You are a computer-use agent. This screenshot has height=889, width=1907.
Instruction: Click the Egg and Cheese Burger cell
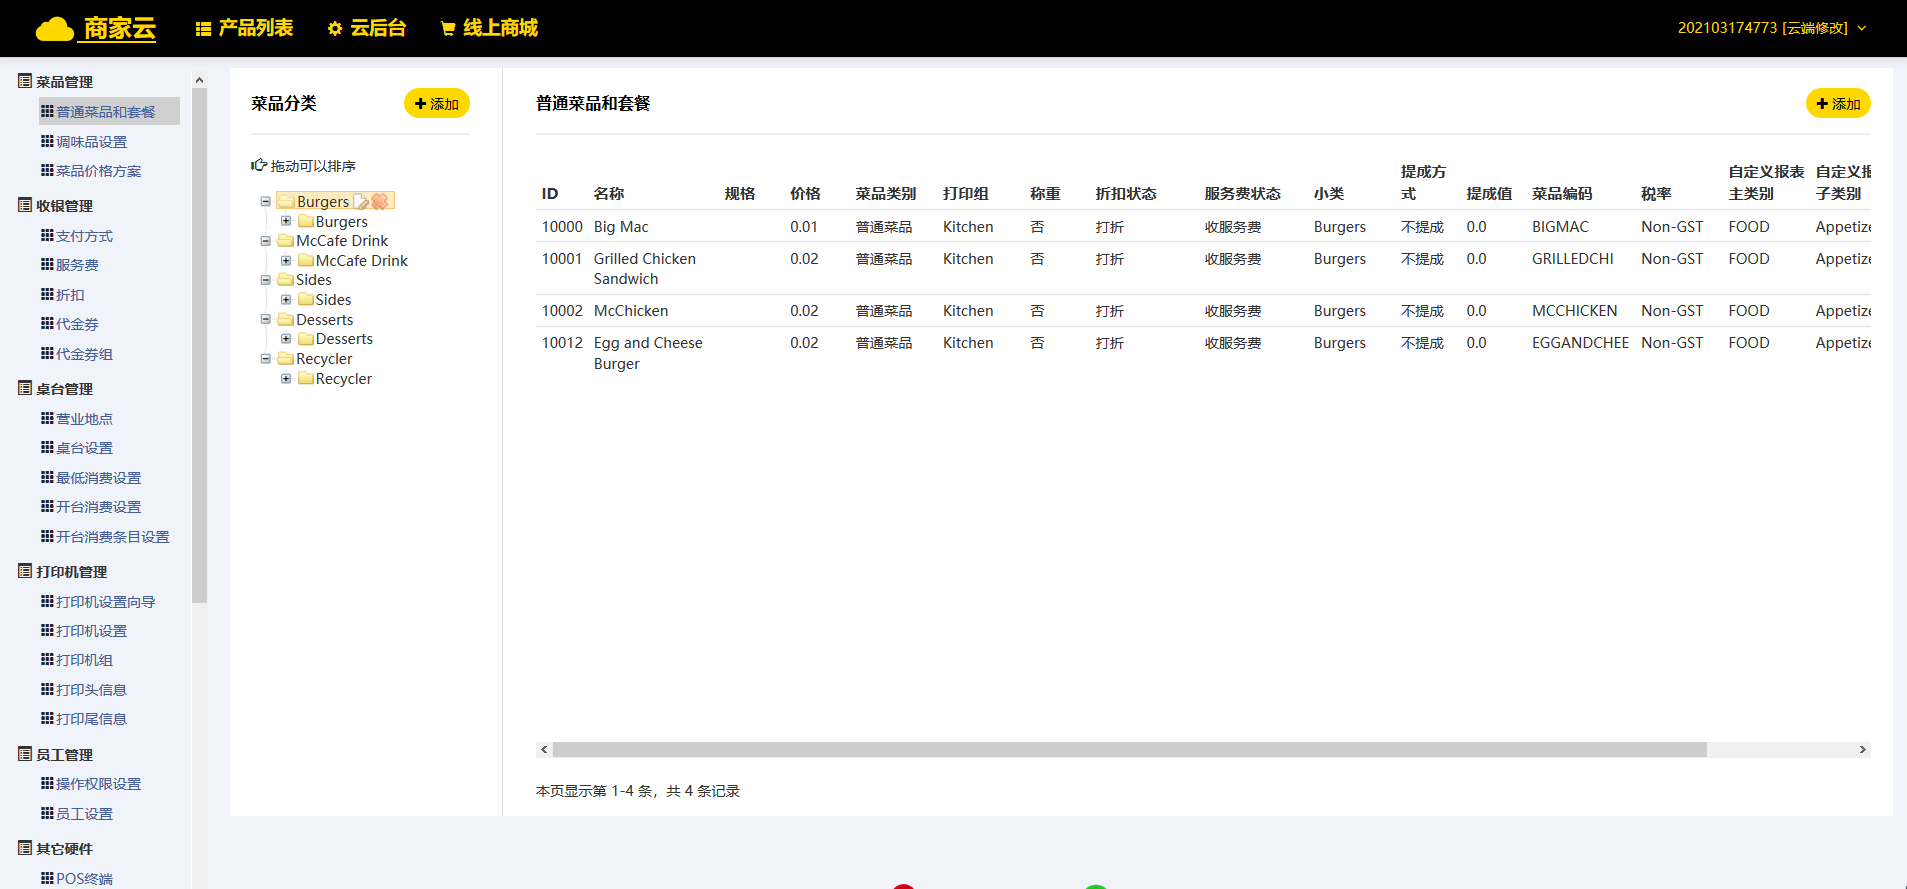(x=648, y=353)
